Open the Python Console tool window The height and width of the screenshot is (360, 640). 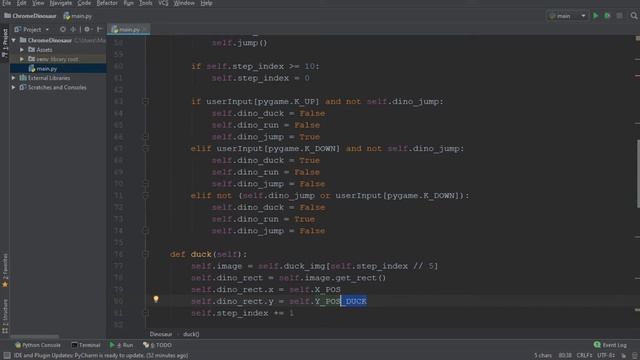pyautogui.click(x=38, y=345)
